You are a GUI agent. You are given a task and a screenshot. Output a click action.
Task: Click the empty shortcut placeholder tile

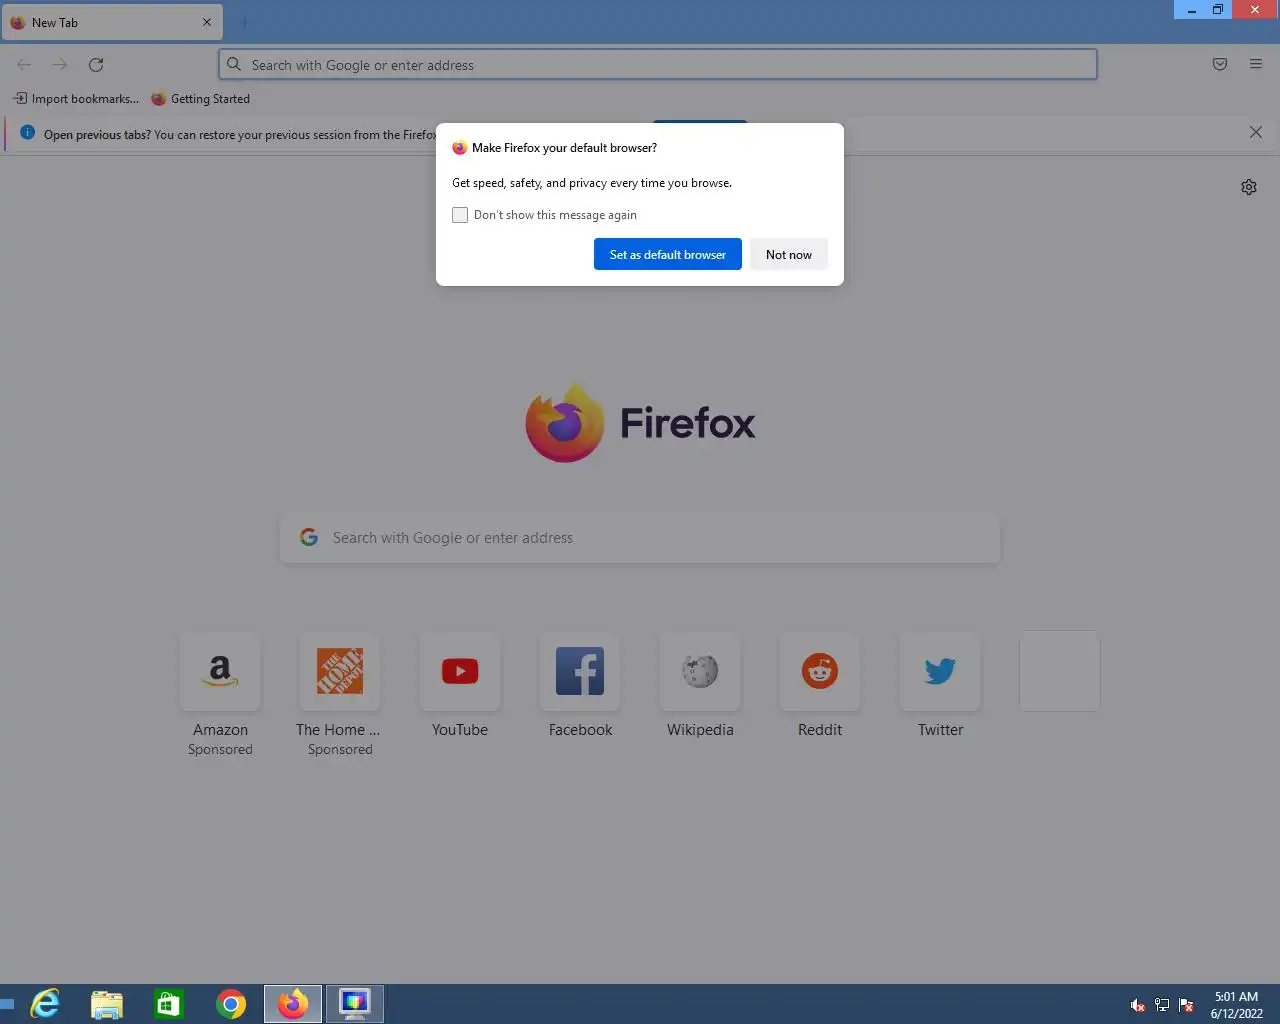tap(1060, 671)
